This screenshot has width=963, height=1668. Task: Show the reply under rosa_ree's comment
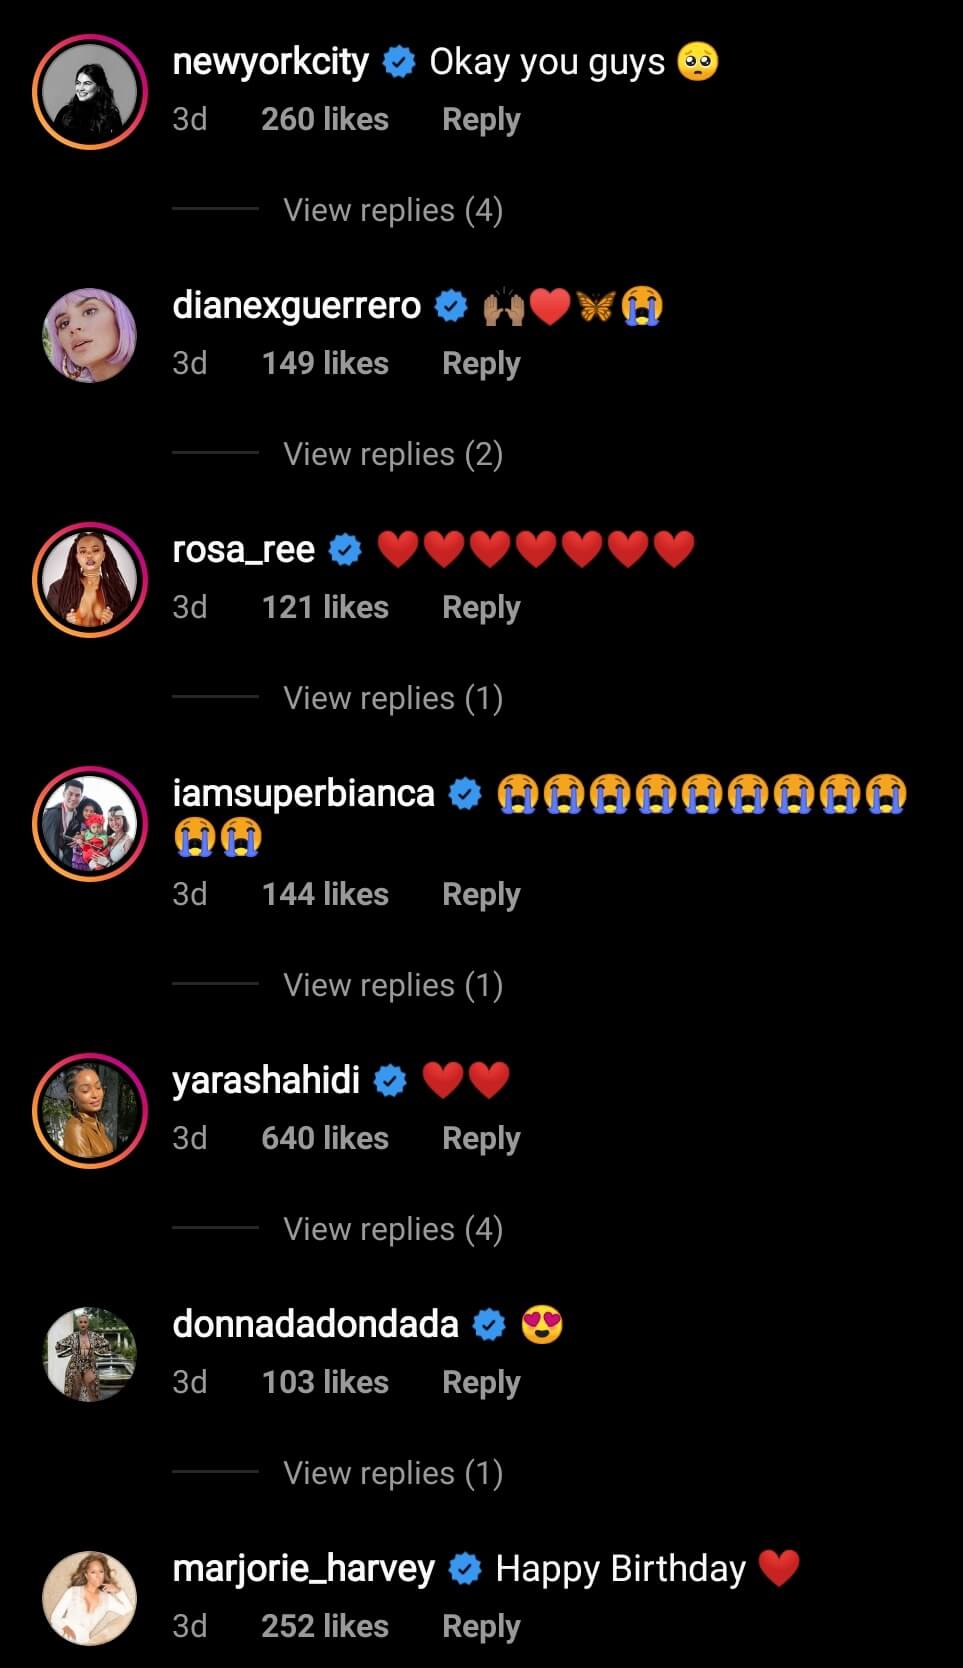click(392, 698)
